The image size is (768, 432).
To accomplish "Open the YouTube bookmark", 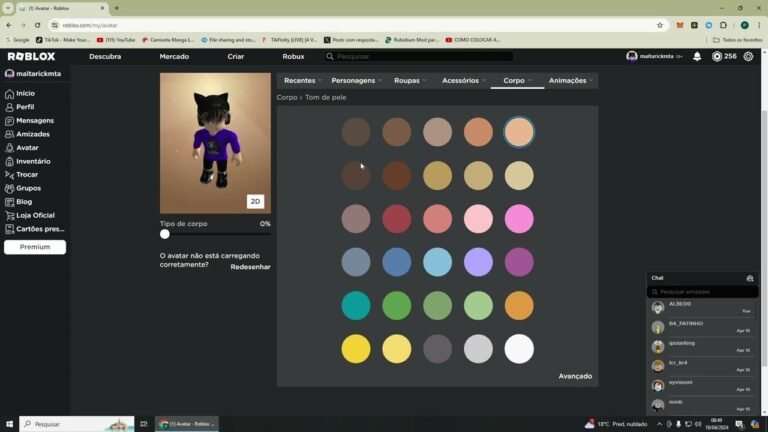I will pyautogui.click(x=116, y=40).
